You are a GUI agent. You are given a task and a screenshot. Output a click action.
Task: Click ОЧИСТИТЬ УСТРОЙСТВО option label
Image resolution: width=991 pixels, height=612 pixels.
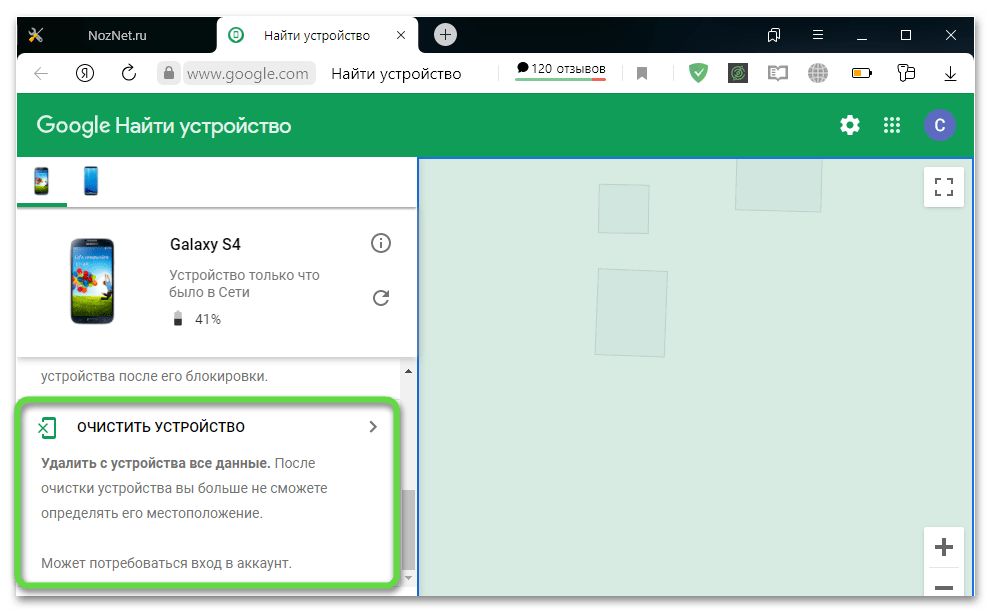[160, 427]
